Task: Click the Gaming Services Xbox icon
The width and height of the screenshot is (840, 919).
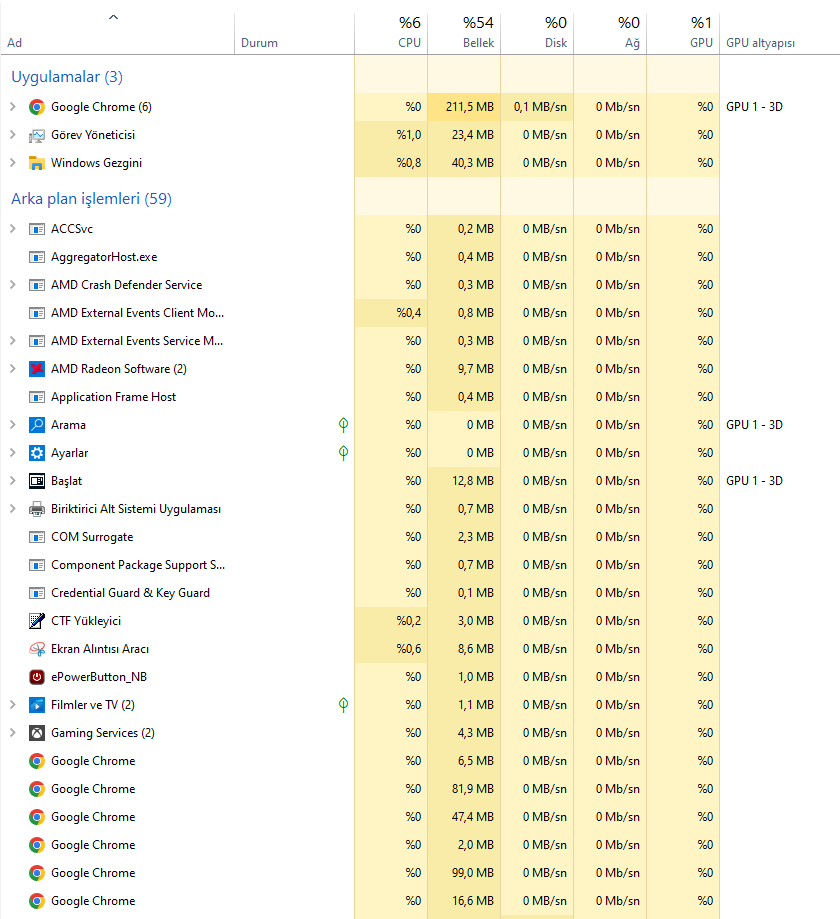Action: click(x=37, y=733)
